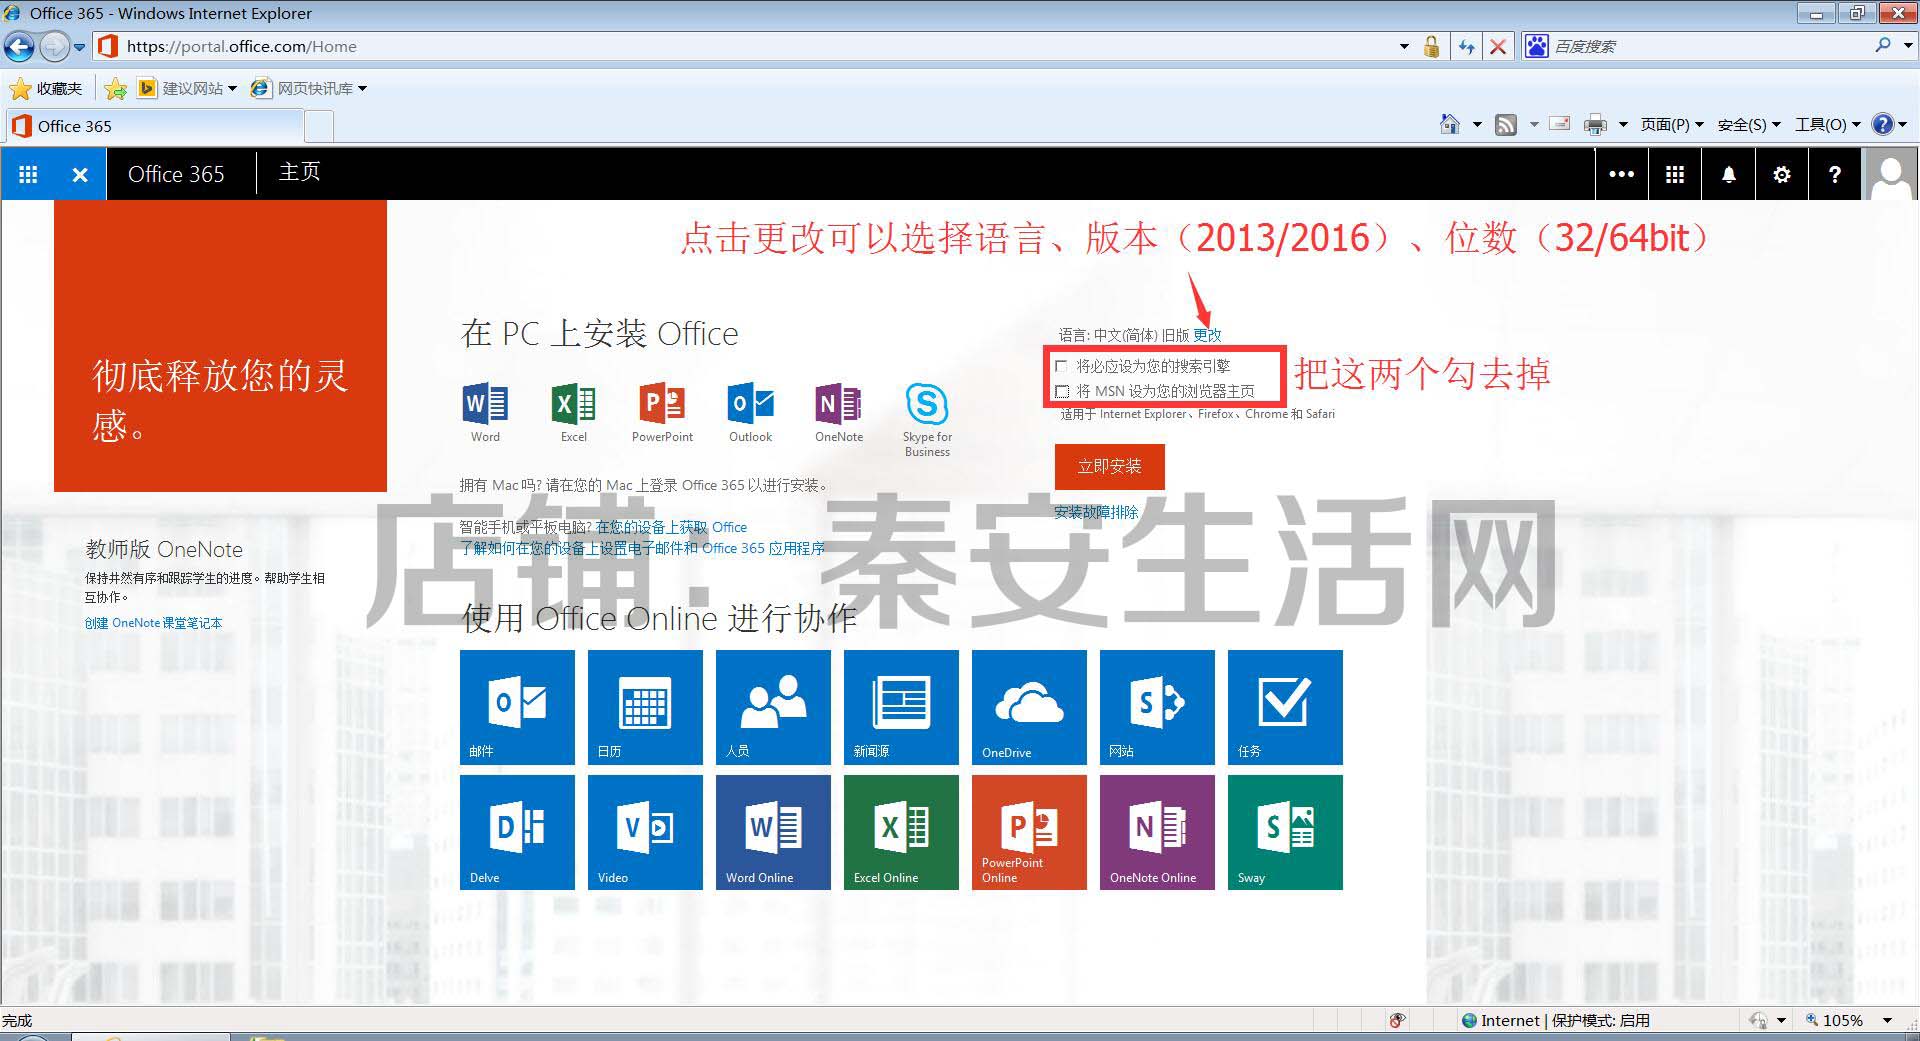Click the Outlook desktop app icon
Screen dimensions: 1920x1041
(750, 404)
